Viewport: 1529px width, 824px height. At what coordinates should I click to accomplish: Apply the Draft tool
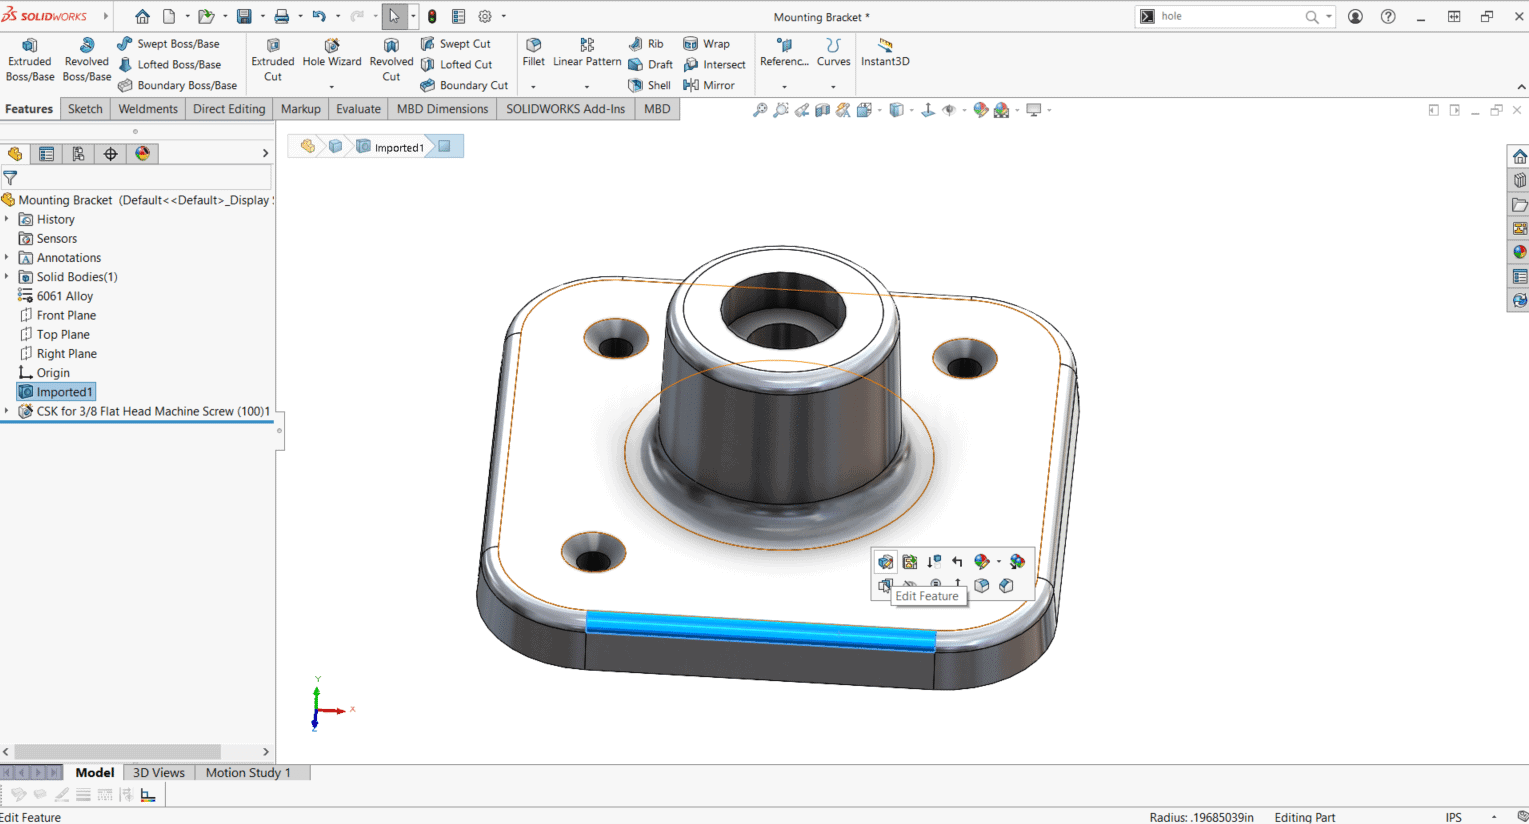click(650, 65)
